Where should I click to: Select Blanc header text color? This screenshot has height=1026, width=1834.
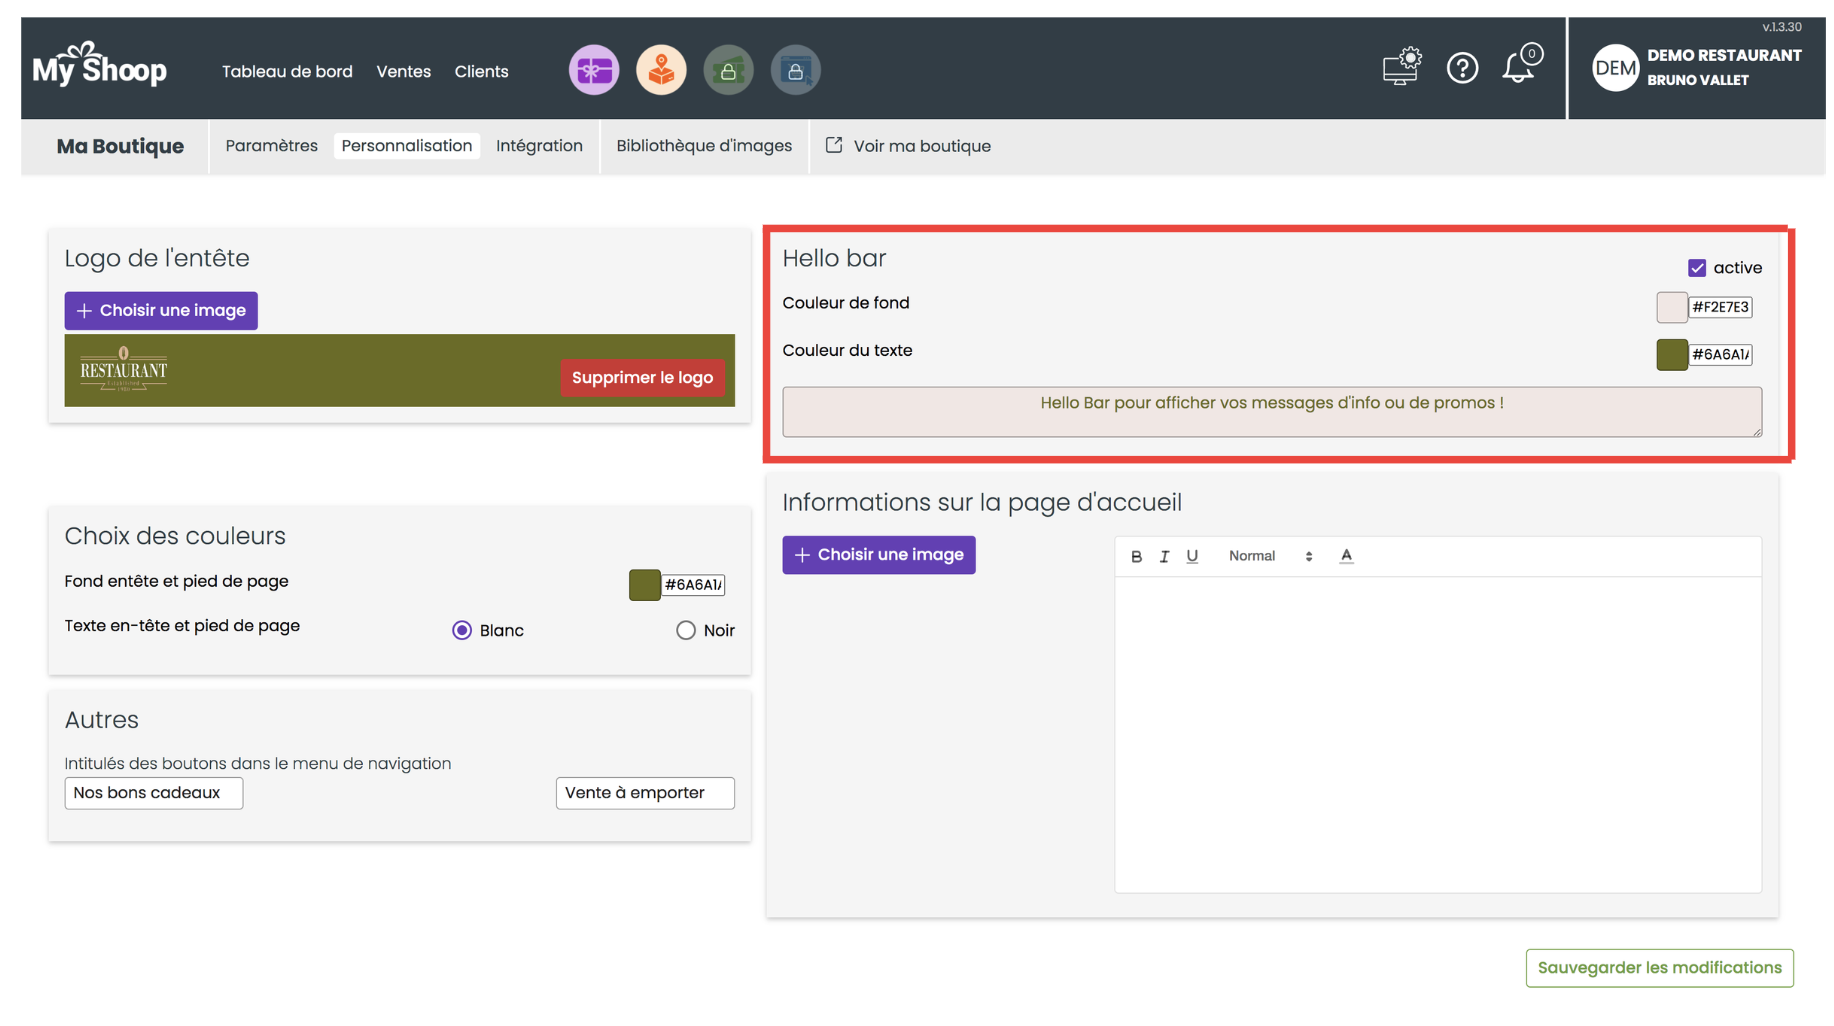point(462,630)
